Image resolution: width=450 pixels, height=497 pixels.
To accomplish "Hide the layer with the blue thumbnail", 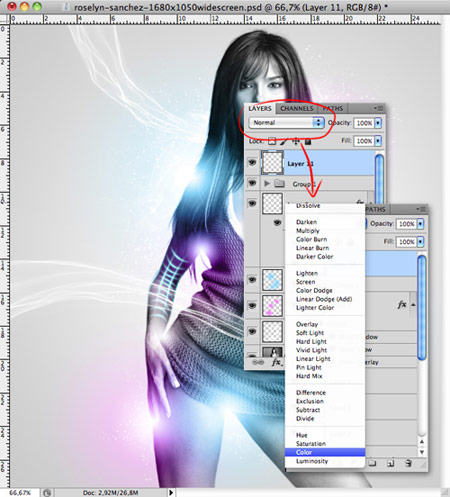I will click(252, 279).
